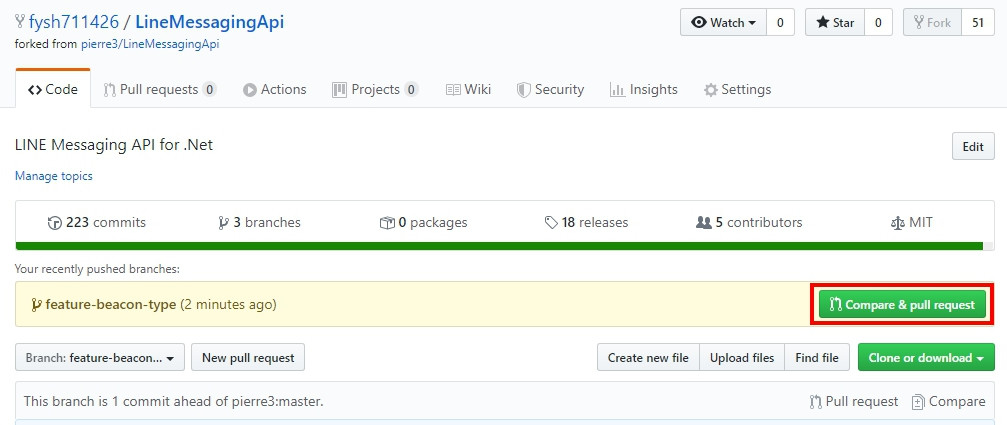This screenshot has height=425, width=1007.
Task: Open the 0 packages link
Action: pos(423,223)
